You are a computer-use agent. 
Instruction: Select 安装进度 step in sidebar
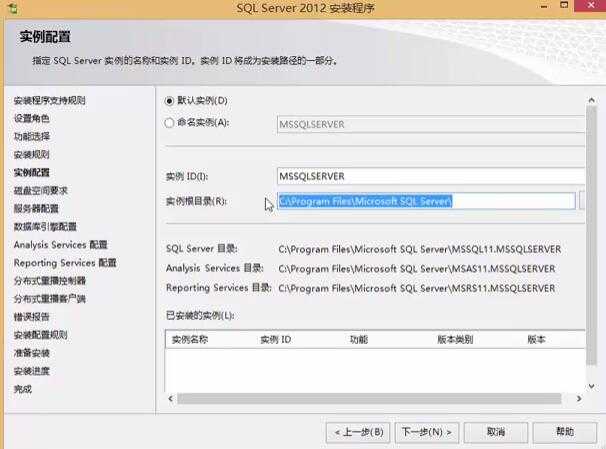(31, 371)
